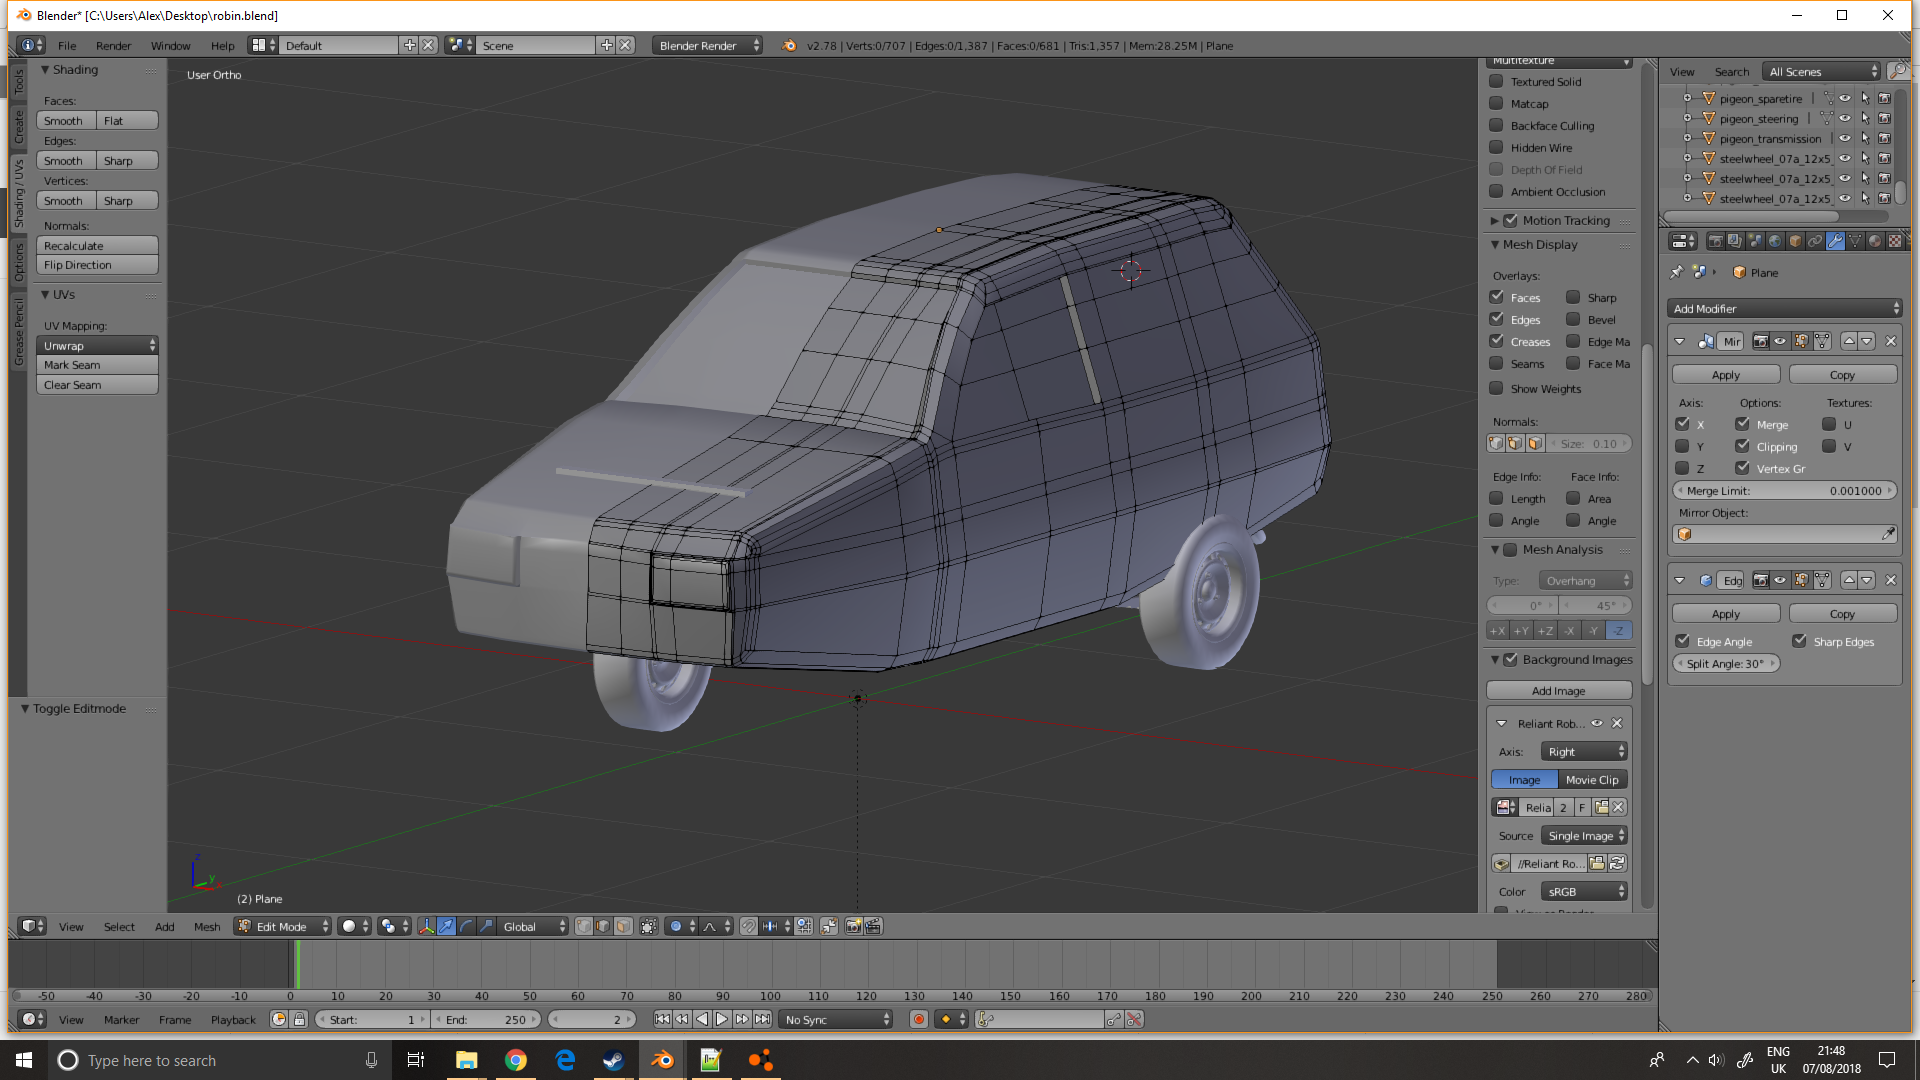Expand the pigeon_sparetire outliner tree node
This screenshot has width=1920, height=1080.
tap(1687, 98)
